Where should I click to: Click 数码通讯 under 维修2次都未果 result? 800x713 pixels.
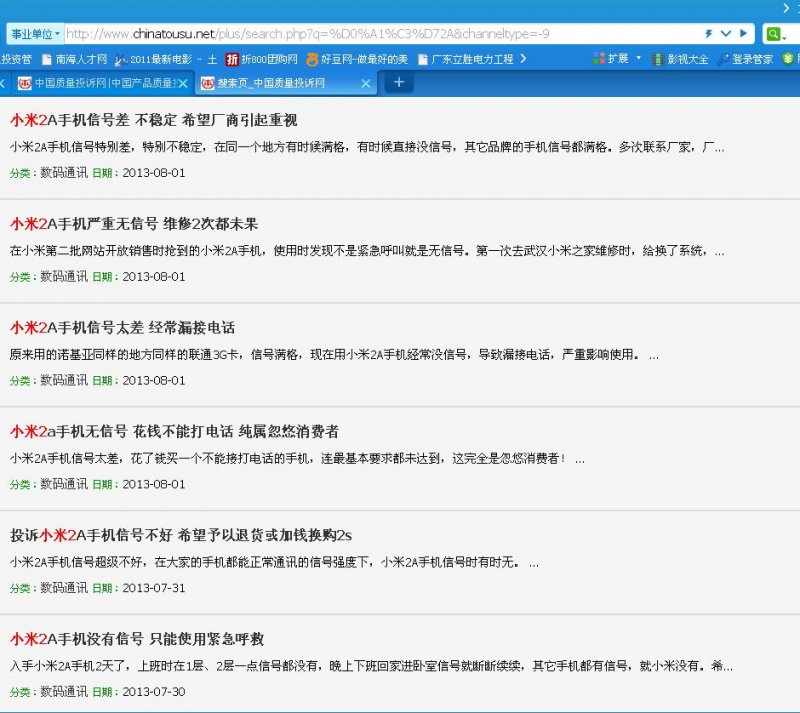click(x=64, y=276)
